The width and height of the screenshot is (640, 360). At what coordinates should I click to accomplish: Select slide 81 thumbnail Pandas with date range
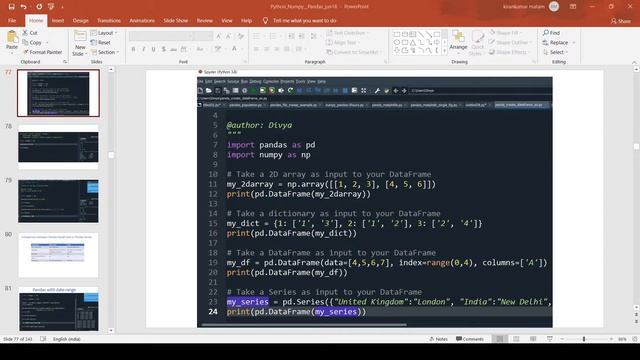click(x=58, y=309)
